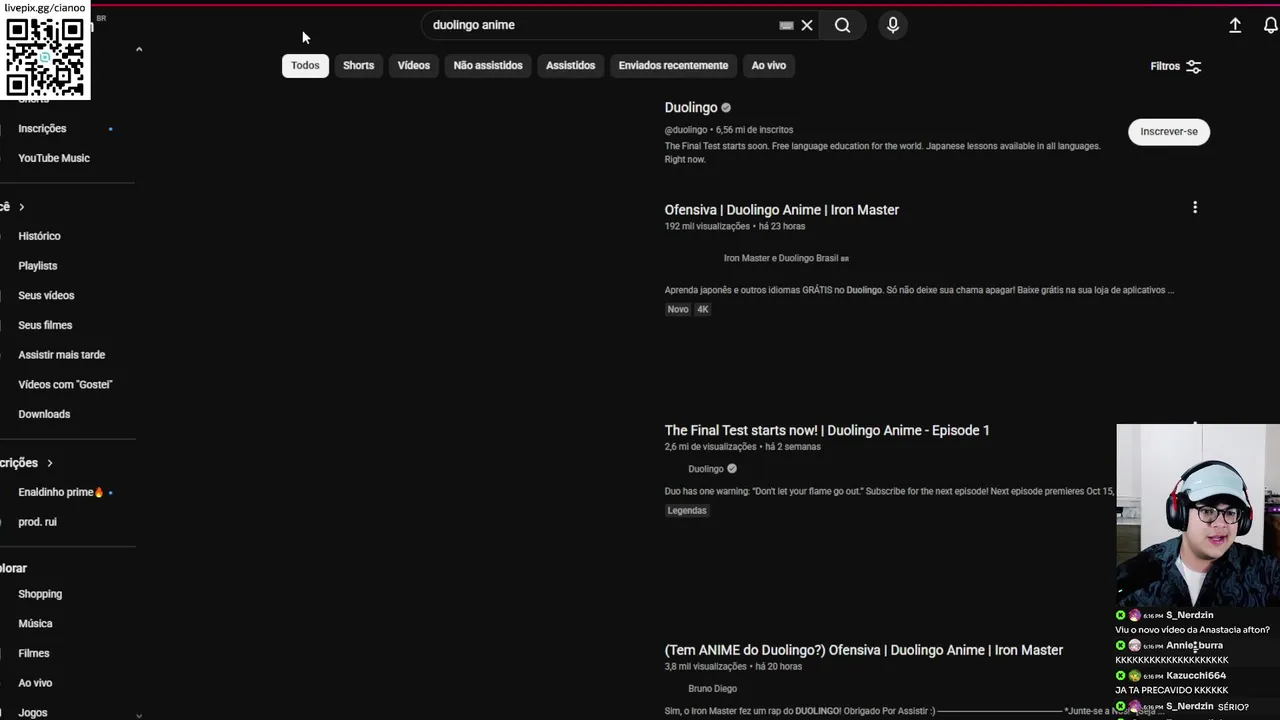Open Ofensiva | Duolingo Anime | Iron Master video
Viewport: 1280px width, 720px height.
click(x=782, y=210)
